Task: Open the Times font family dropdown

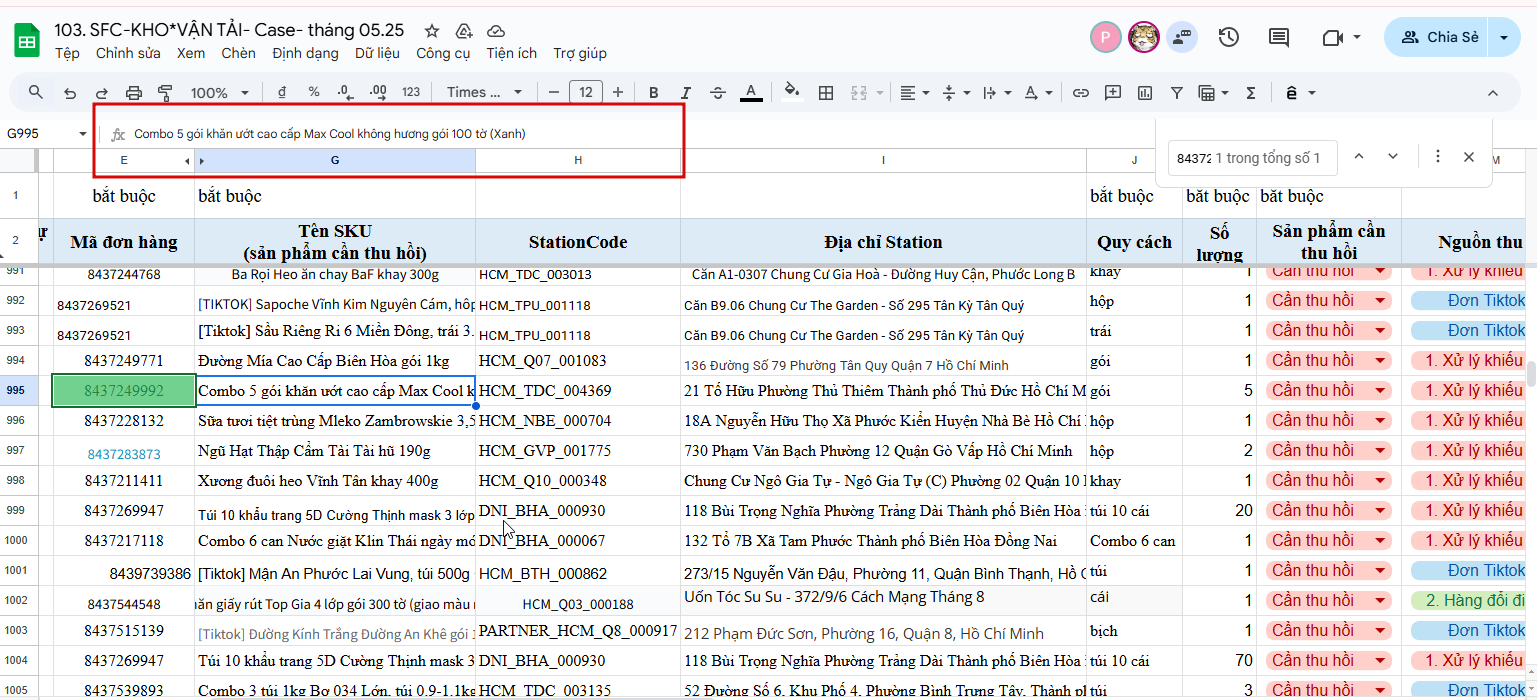Action: 484,93
